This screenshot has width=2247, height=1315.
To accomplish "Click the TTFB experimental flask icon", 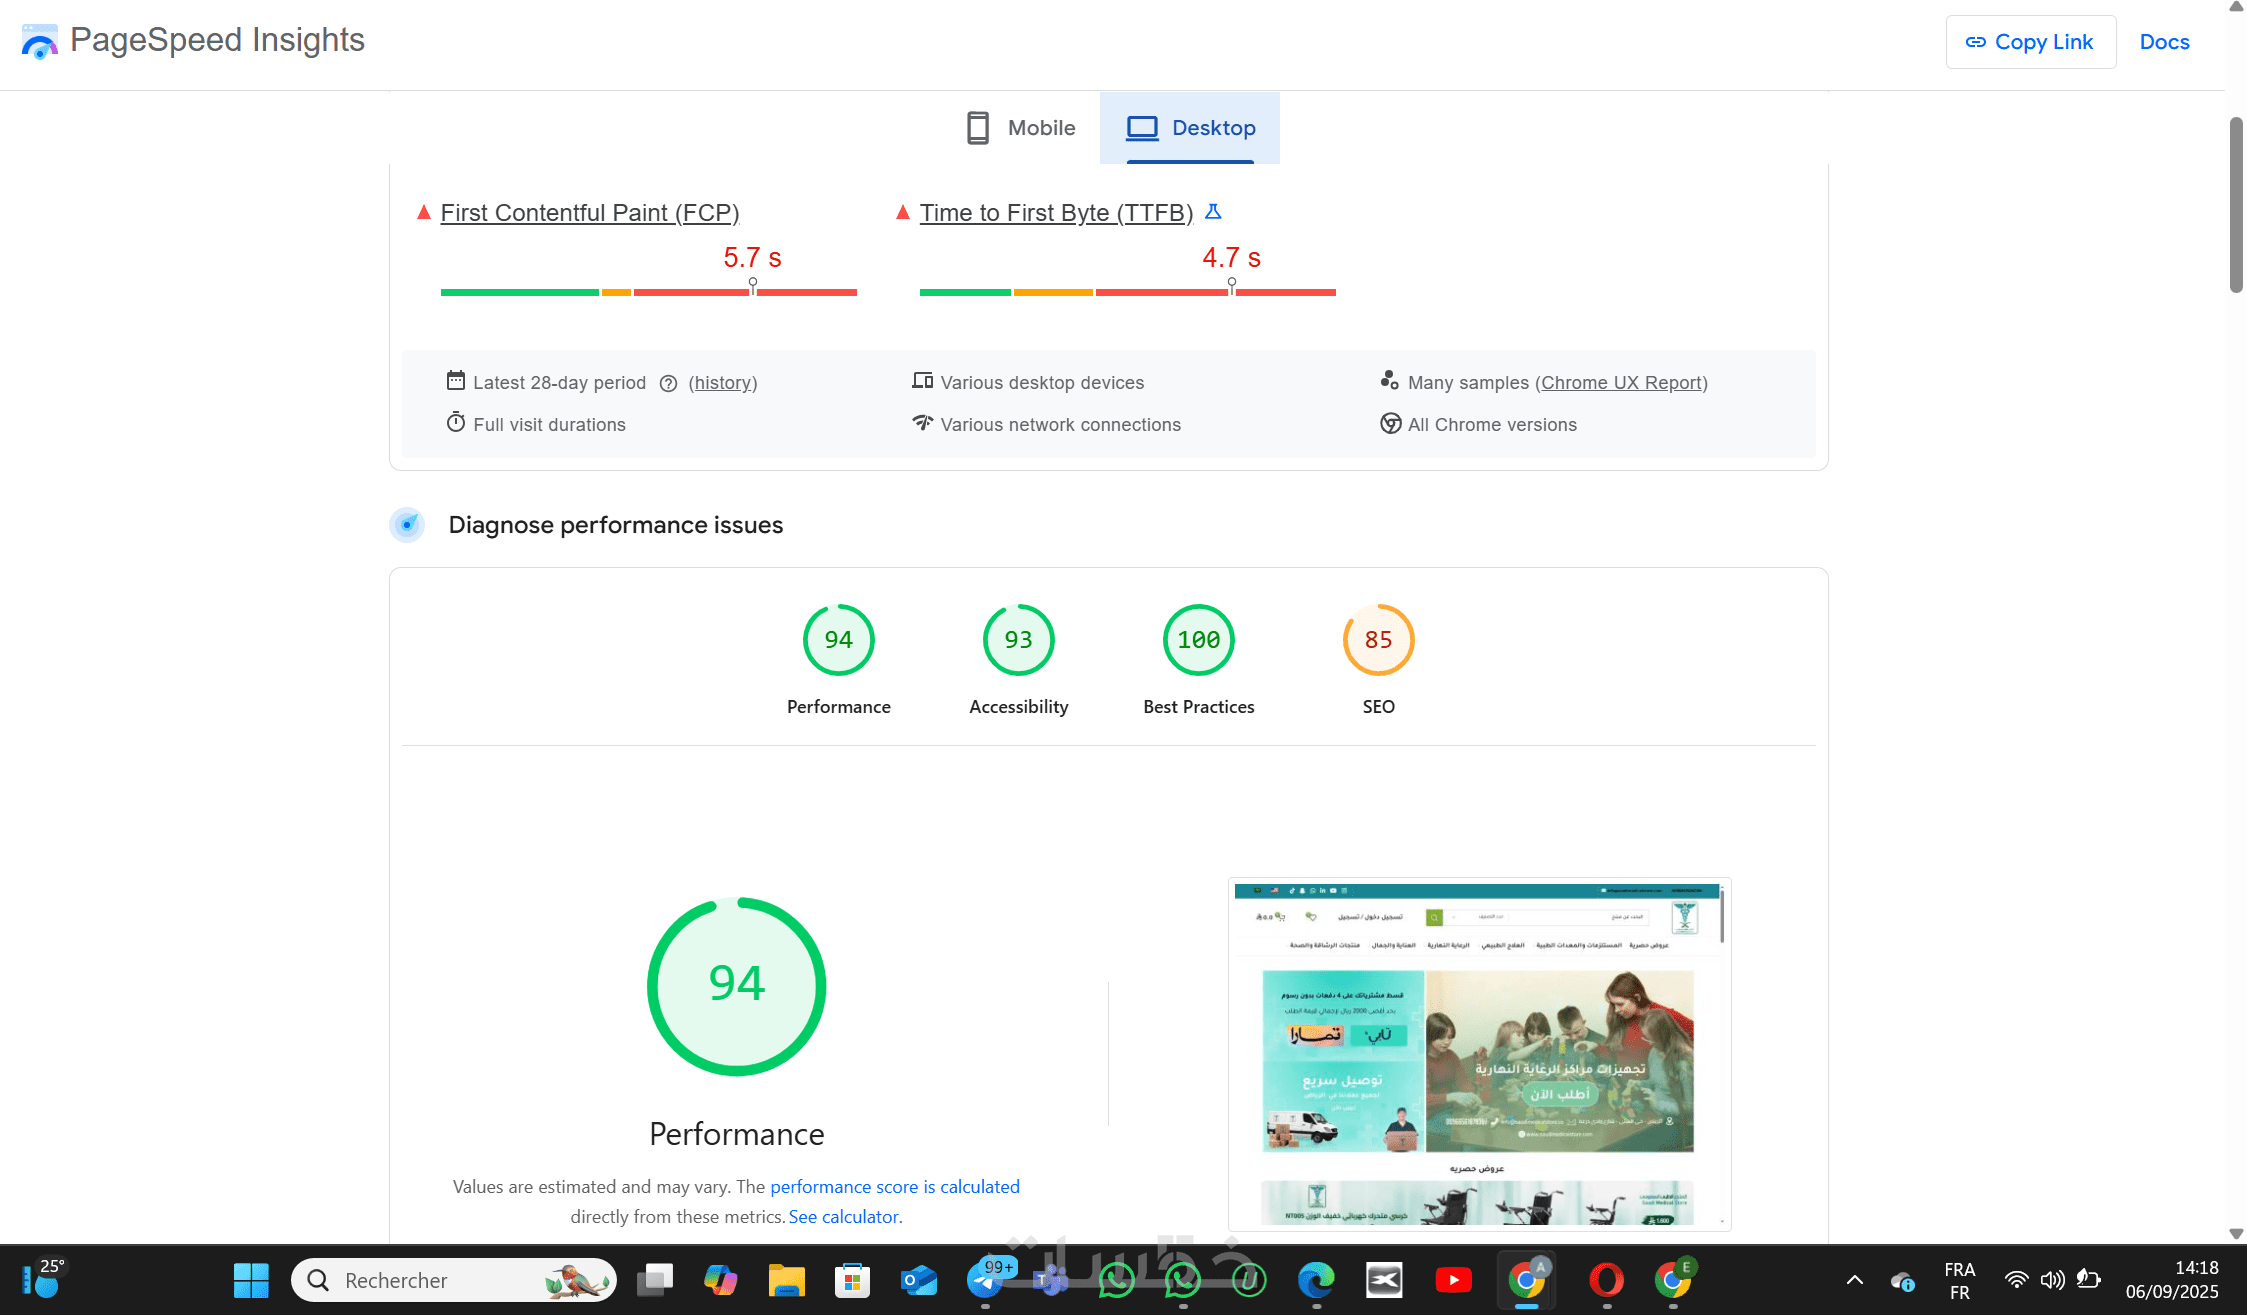I will (1213, 212).
